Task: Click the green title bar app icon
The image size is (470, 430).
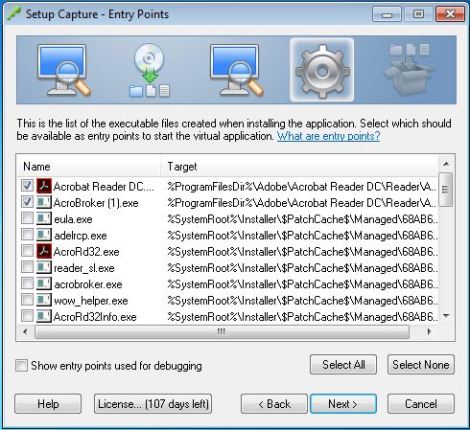Action: (14, 14)
